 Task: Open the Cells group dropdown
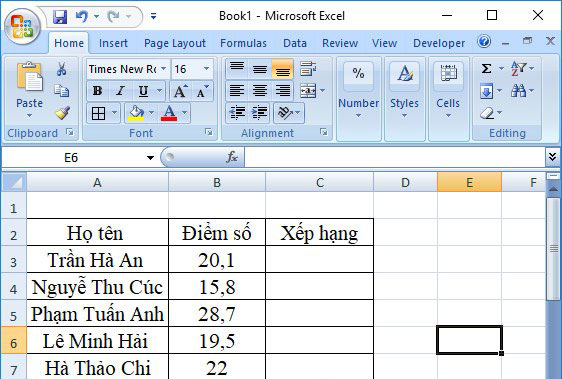(x=448, y=99)
